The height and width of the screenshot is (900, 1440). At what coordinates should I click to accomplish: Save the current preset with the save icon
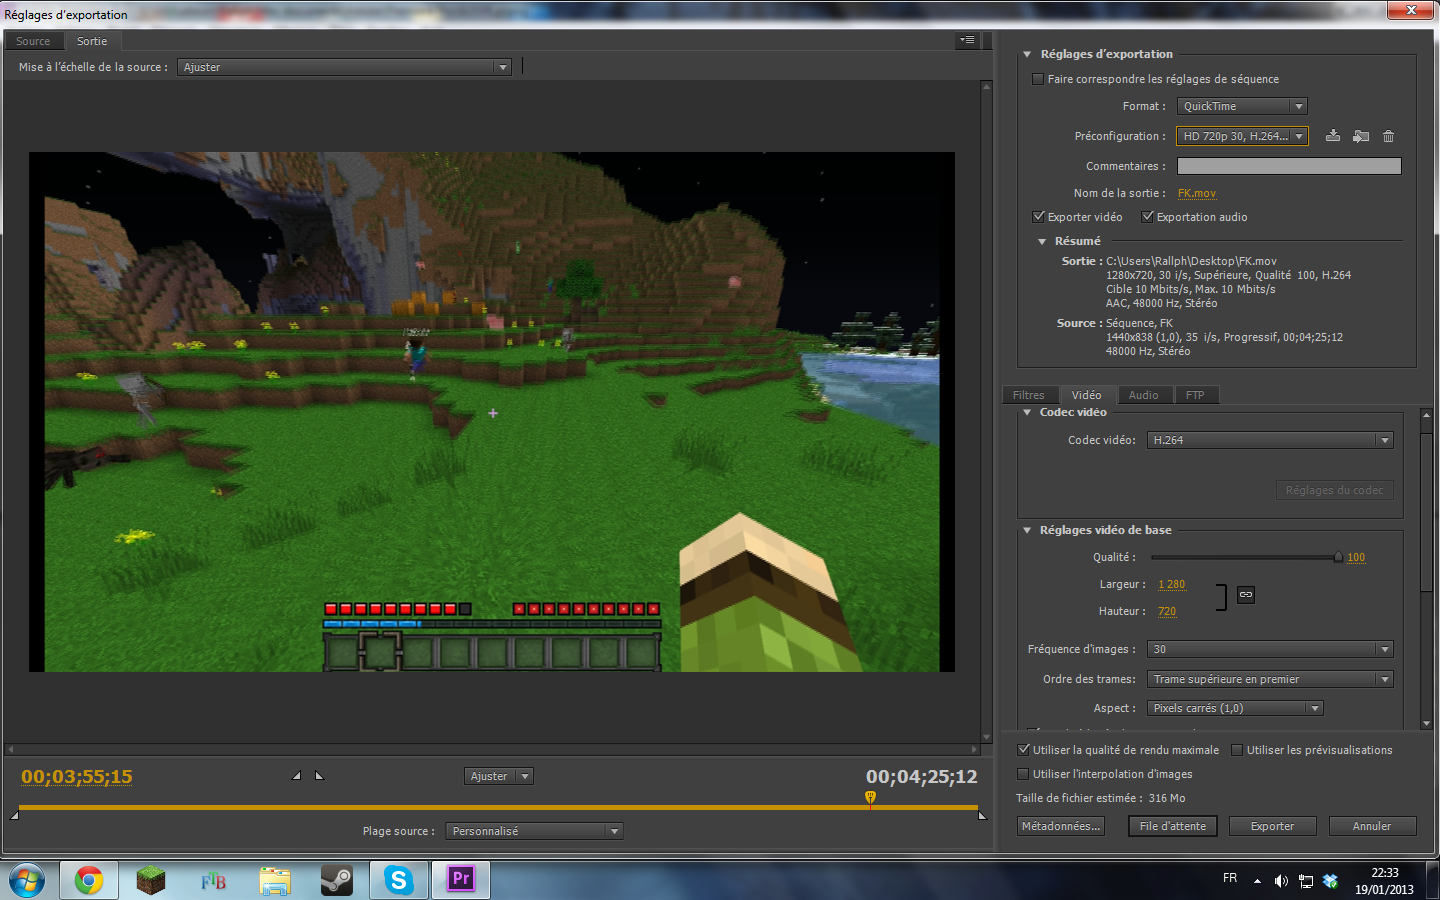tap(1333, 136)
